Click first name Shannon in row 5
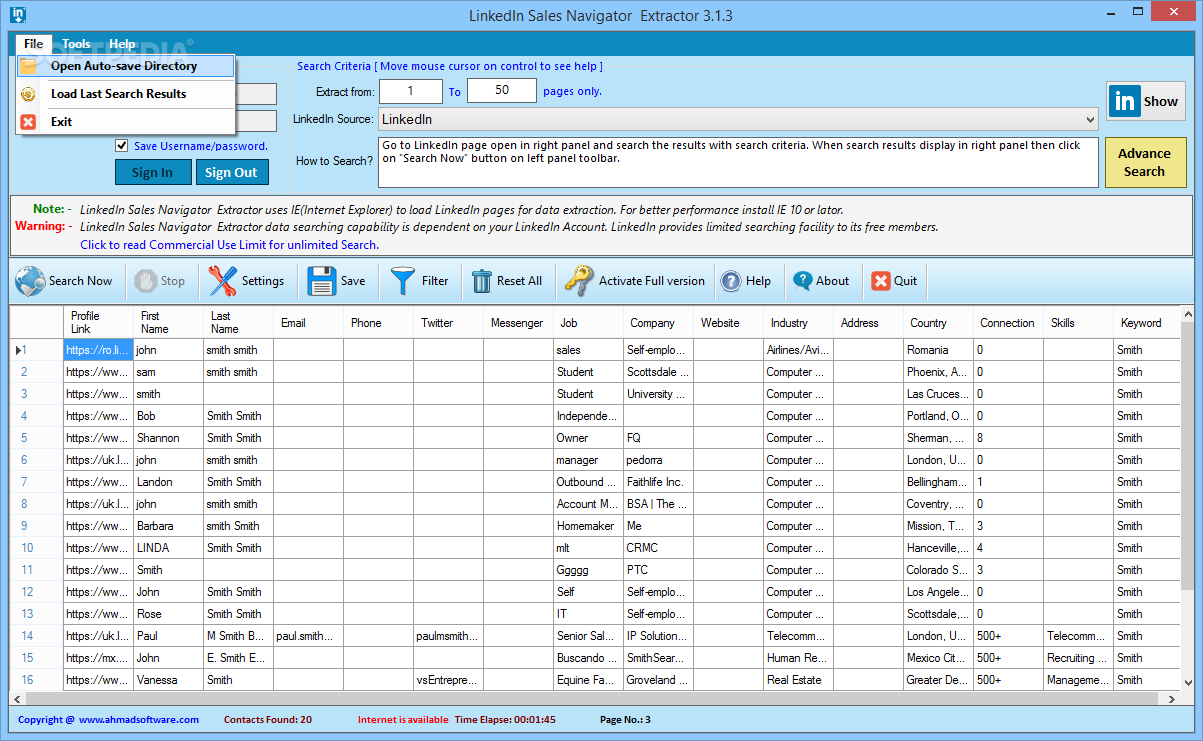This screenshot has height=741, width=1203. [169, 438]
